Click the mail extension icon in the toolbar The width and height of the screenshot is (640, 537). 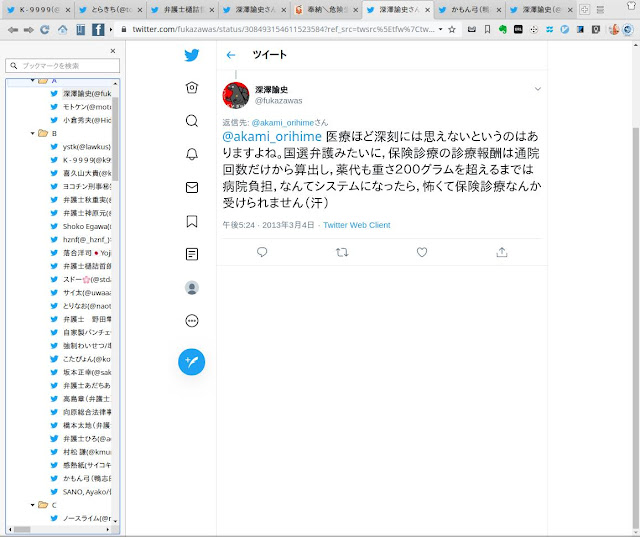(x=472, y=29)
